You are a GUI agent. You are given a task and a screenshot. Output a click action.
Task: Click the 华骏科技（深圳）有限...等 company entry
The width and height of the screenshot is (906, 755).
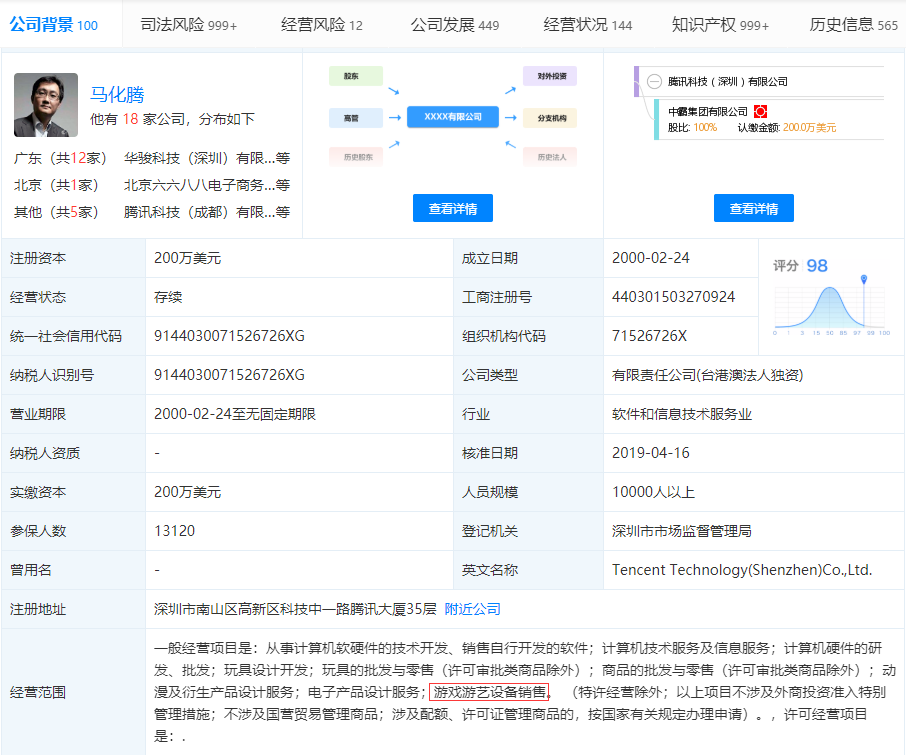(x=207, y=158)
